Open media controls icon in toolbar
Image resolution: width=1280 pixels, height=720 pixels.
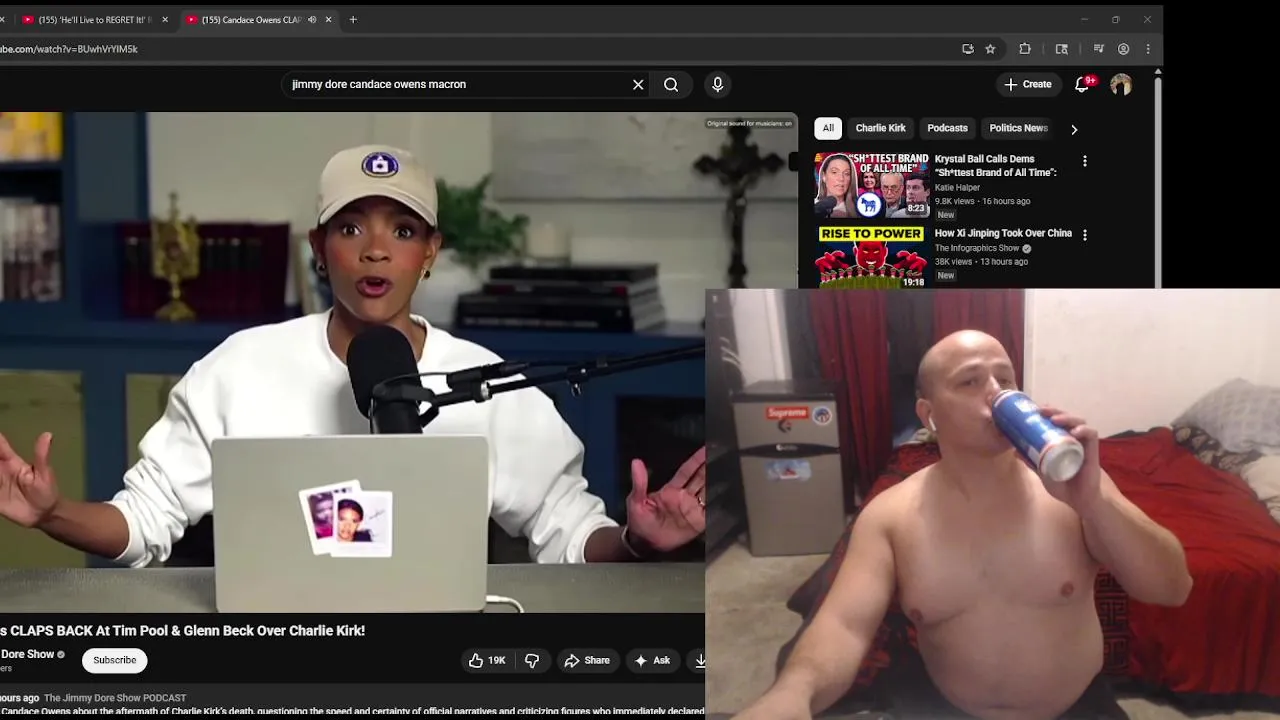point(1098,49)
